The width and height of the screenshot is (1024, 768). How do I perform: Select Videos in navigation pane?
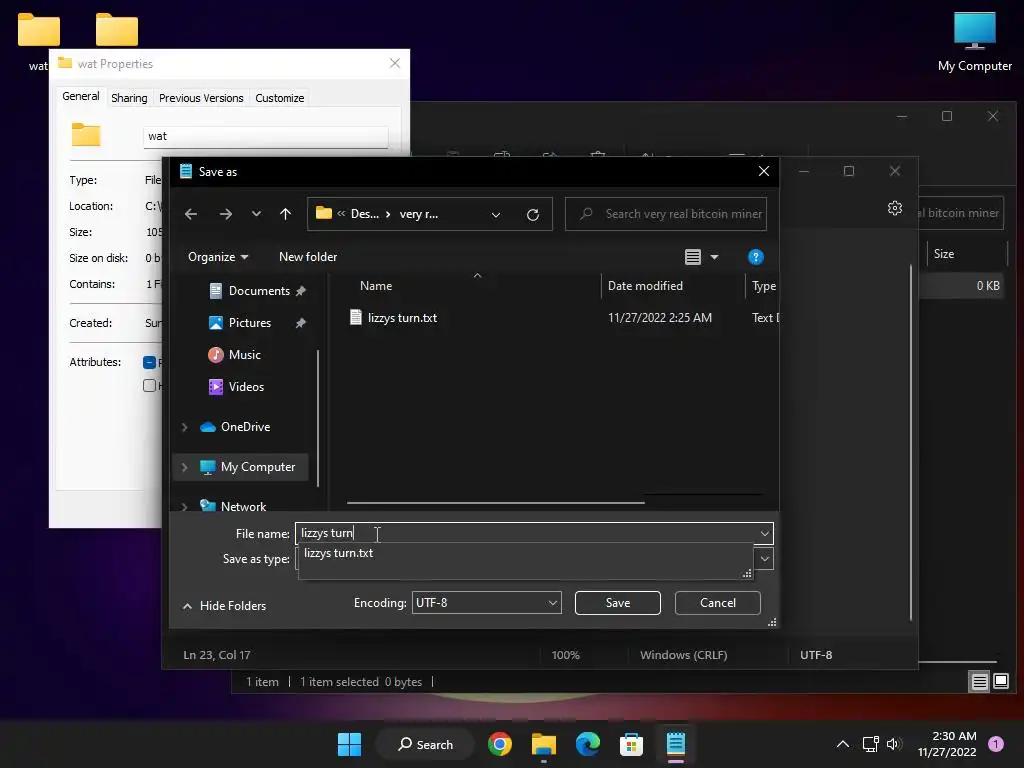(246, 387)
